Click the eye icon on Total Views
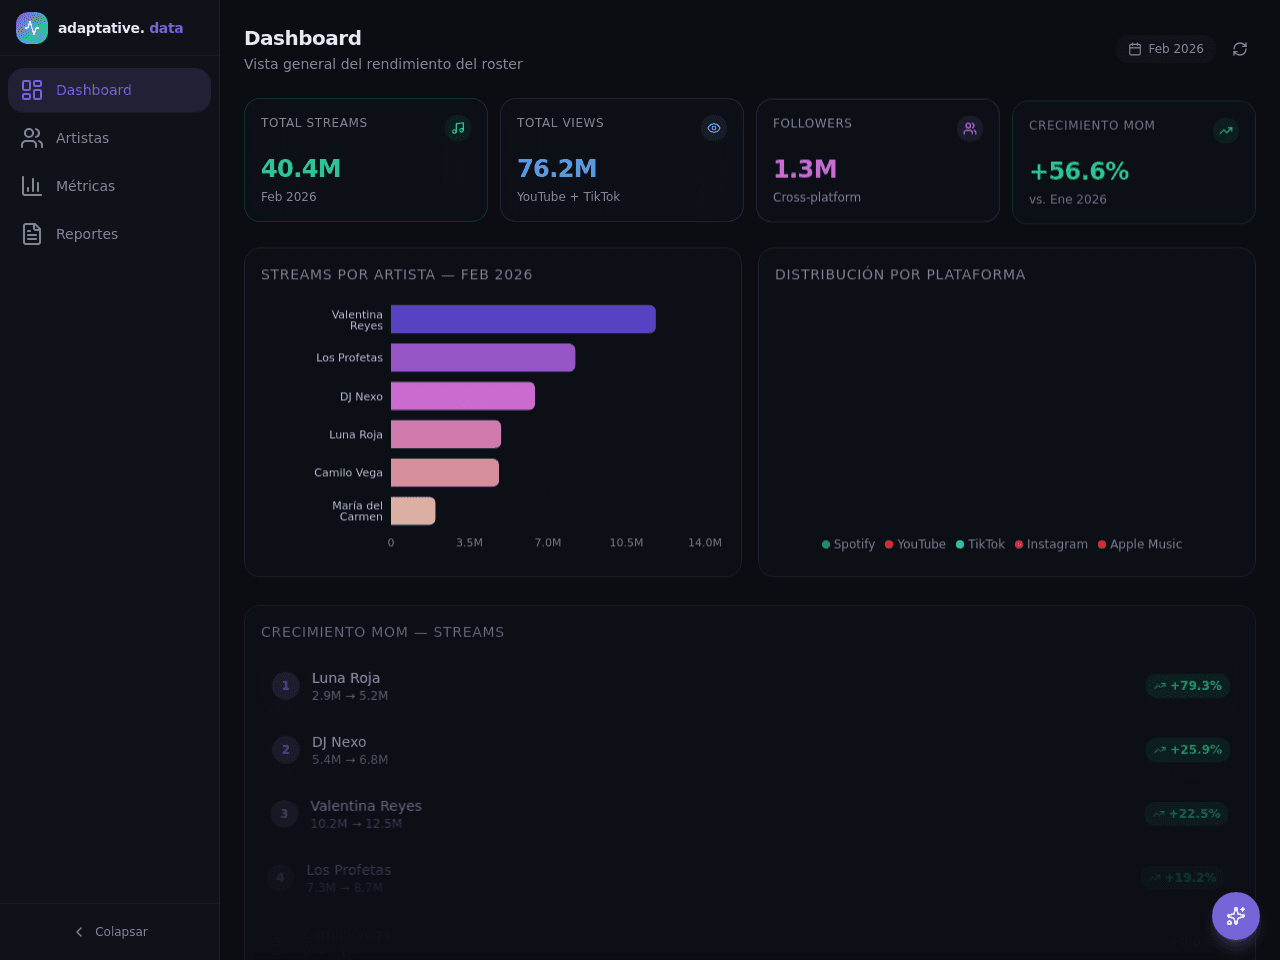 [x=714, y=128]
